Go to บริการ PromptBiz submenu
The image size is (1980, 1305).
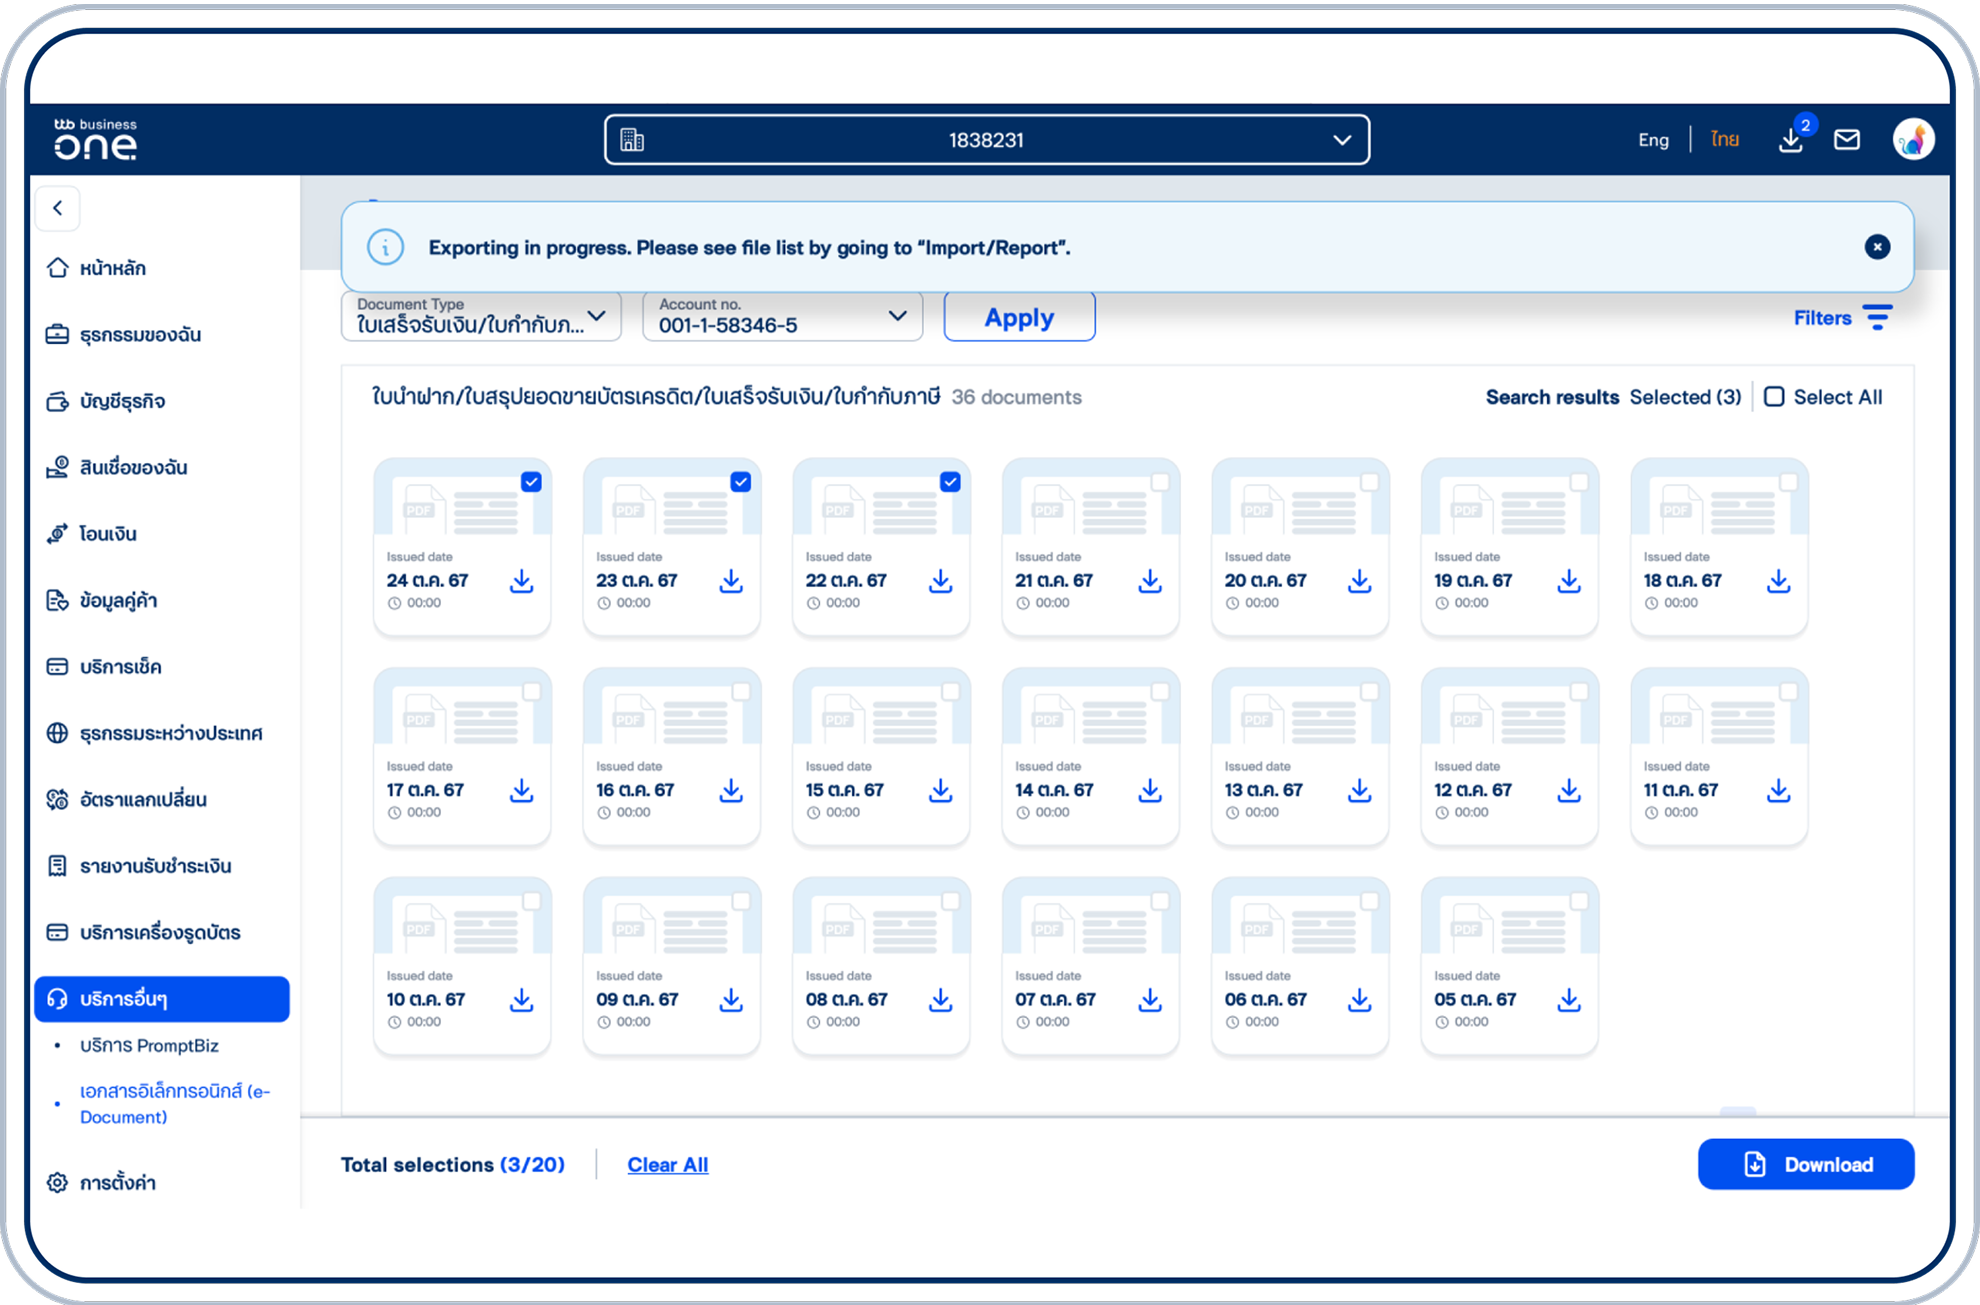point(149,1046)
